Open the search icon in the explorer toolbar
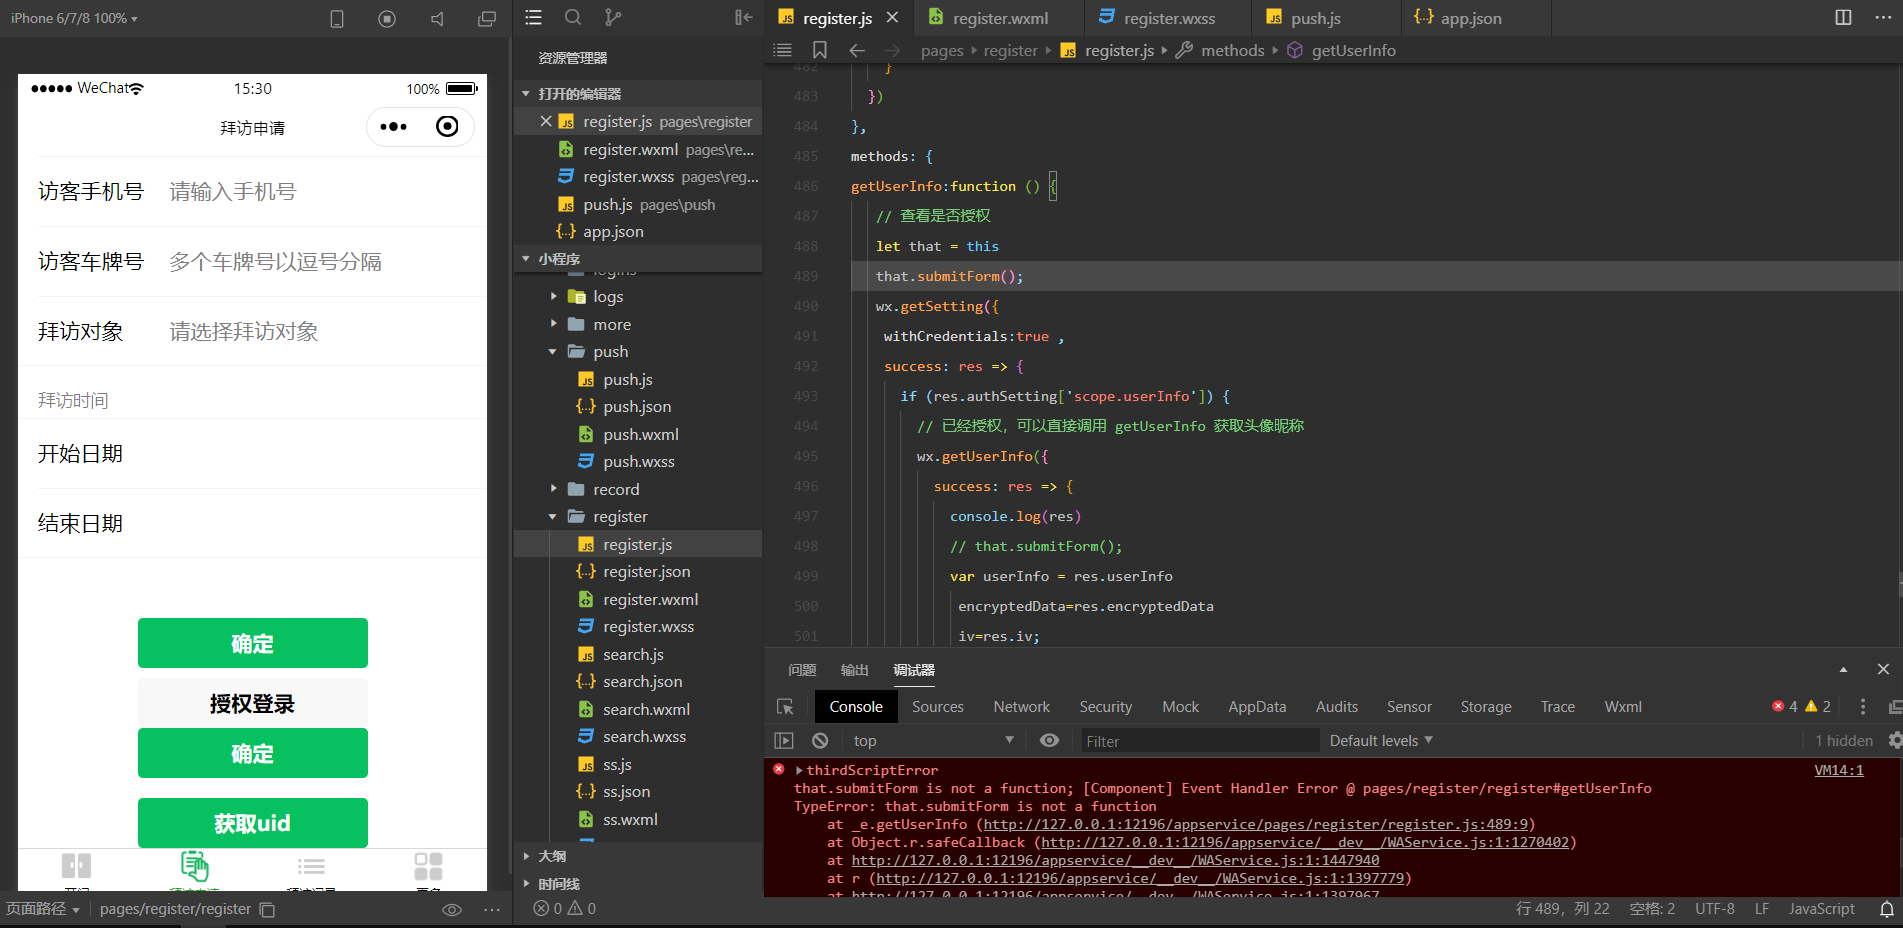The width and height of the screenshot is (1903, 928). [x=573, y=17]
